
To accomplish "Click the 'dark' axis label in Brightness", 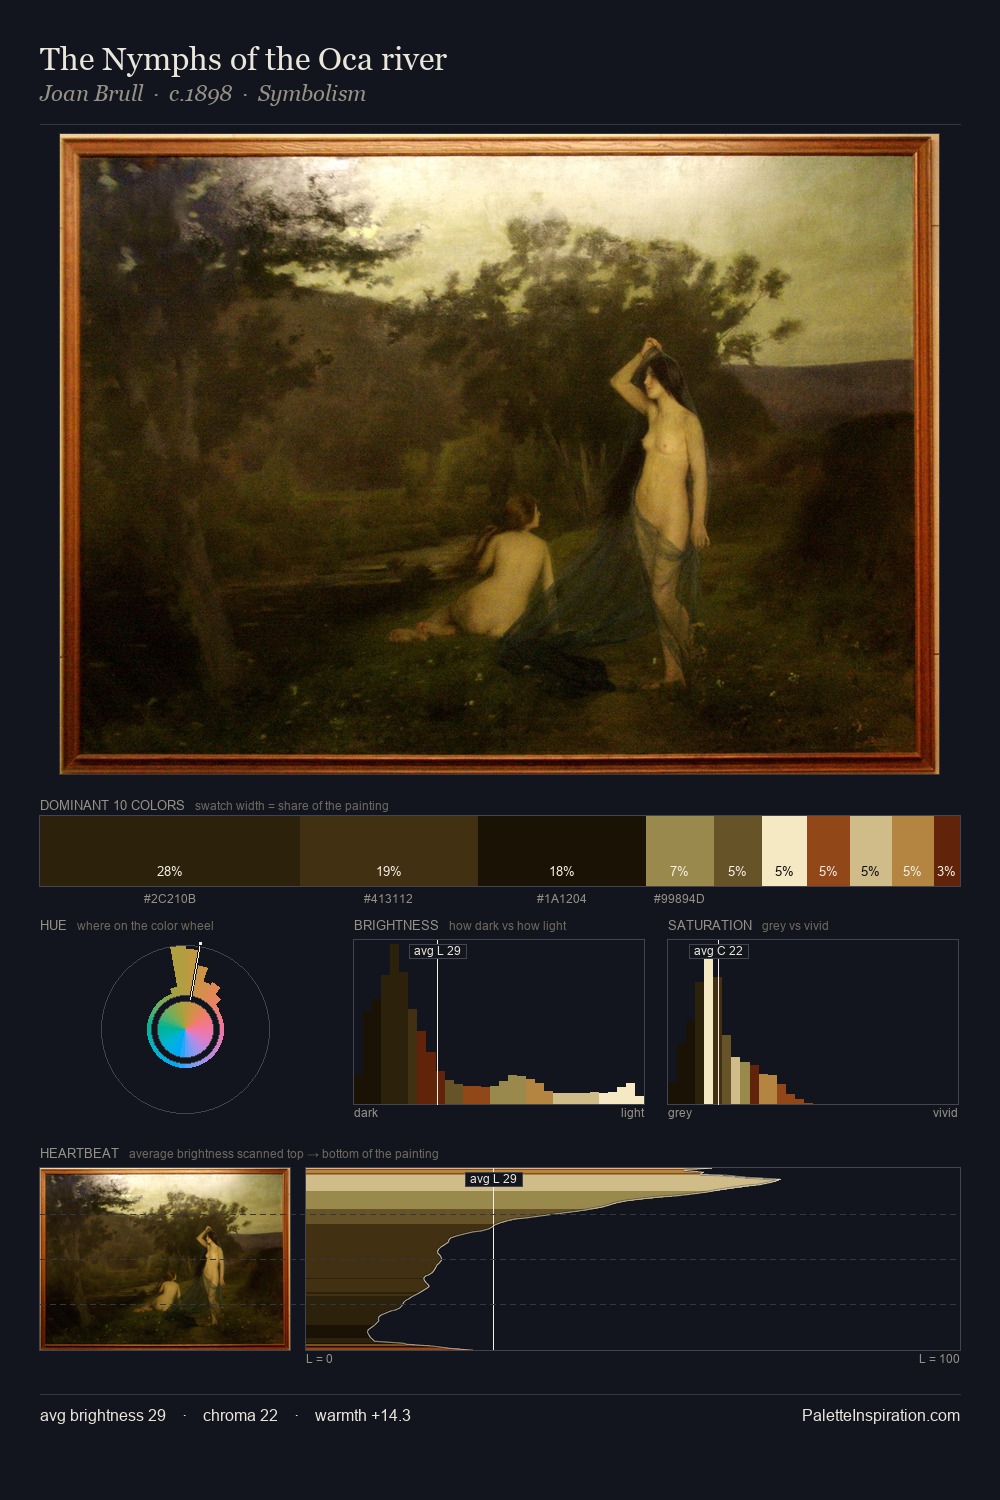I will pos(366,1113).
